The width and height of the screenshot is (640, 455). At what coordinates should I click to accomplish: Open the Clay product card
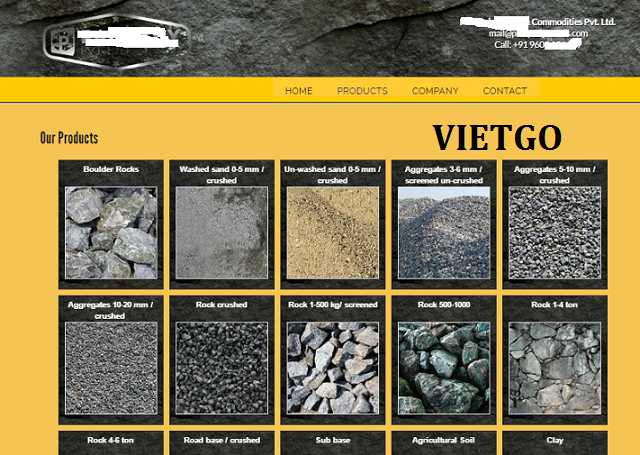(x=555, y=443)
